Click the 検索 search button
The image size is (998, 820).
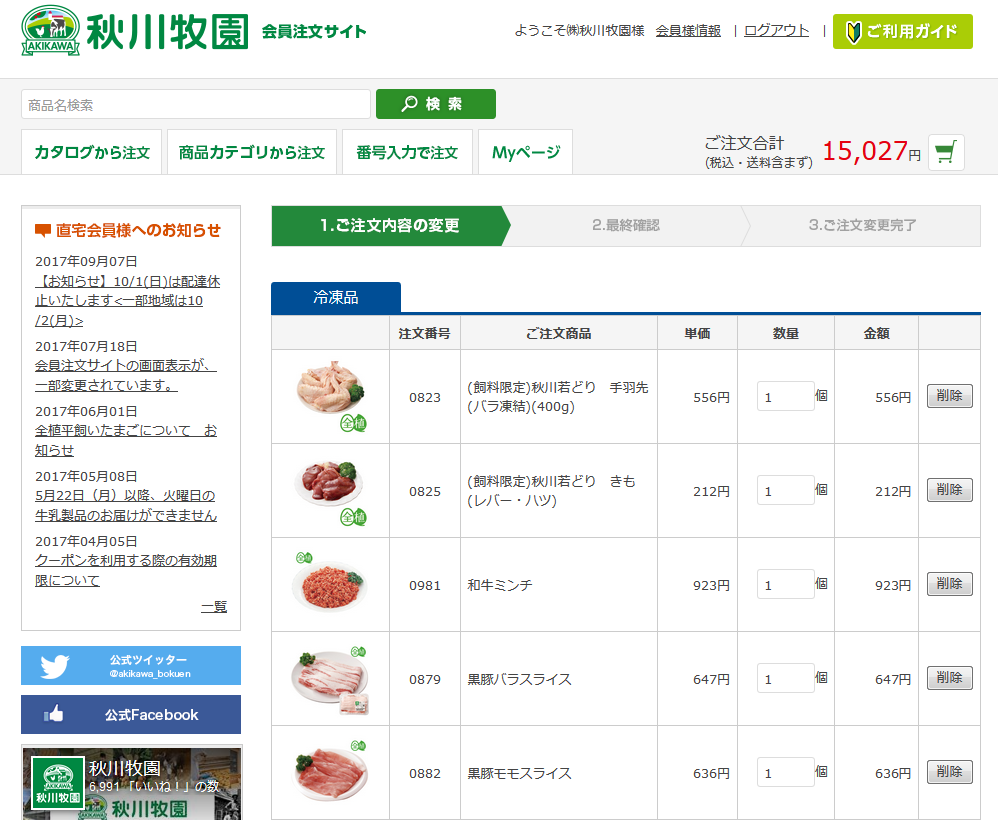pyautogui.click(x=436, y=104)
